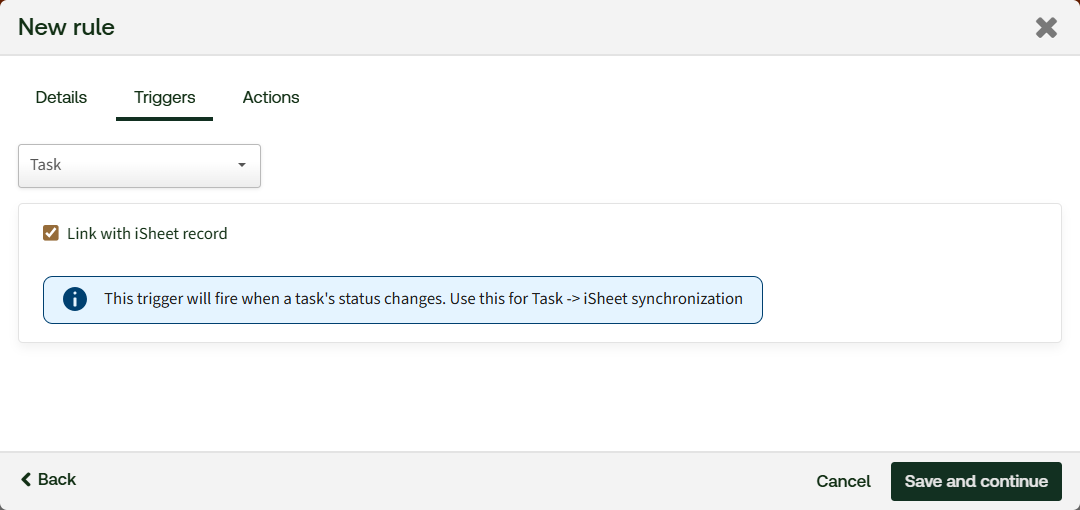This screenshot has width=1080, height=510.
Task: Switch to the Details tab
Action: pos(61,98)
